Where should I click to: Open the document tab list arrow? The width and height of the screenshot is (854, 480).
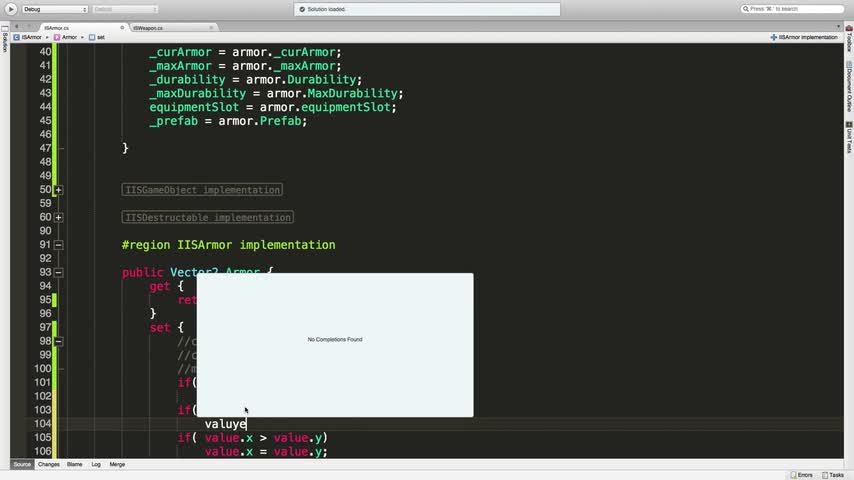[838, 27]
